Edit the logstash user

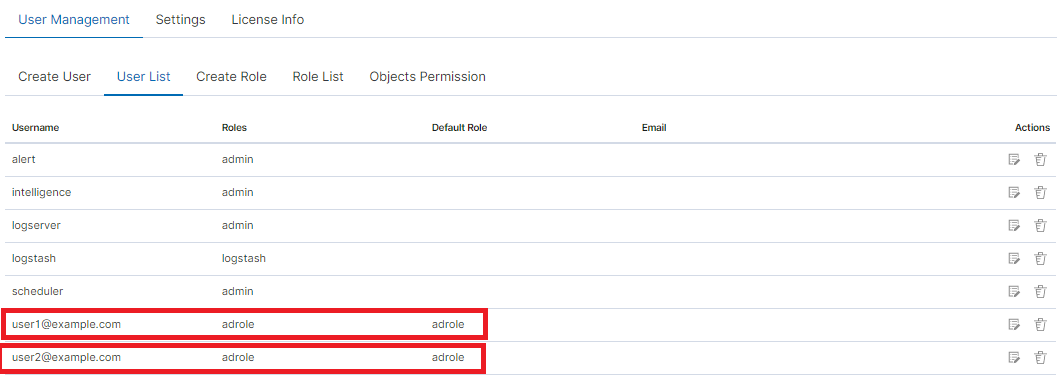click(1014, 258)
